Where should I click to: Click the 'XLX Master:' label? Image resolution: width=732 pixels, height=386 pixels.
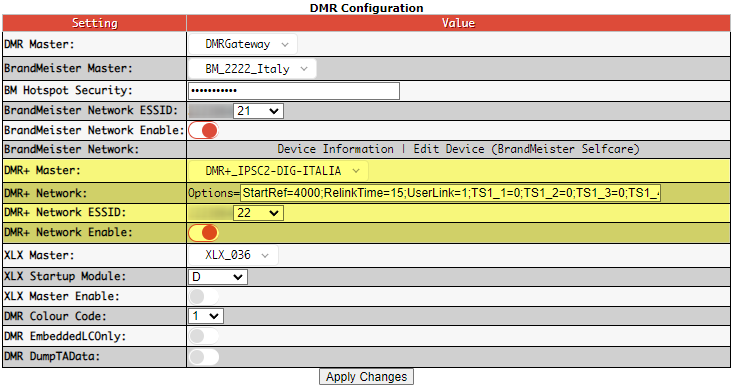tap(39, 255)
